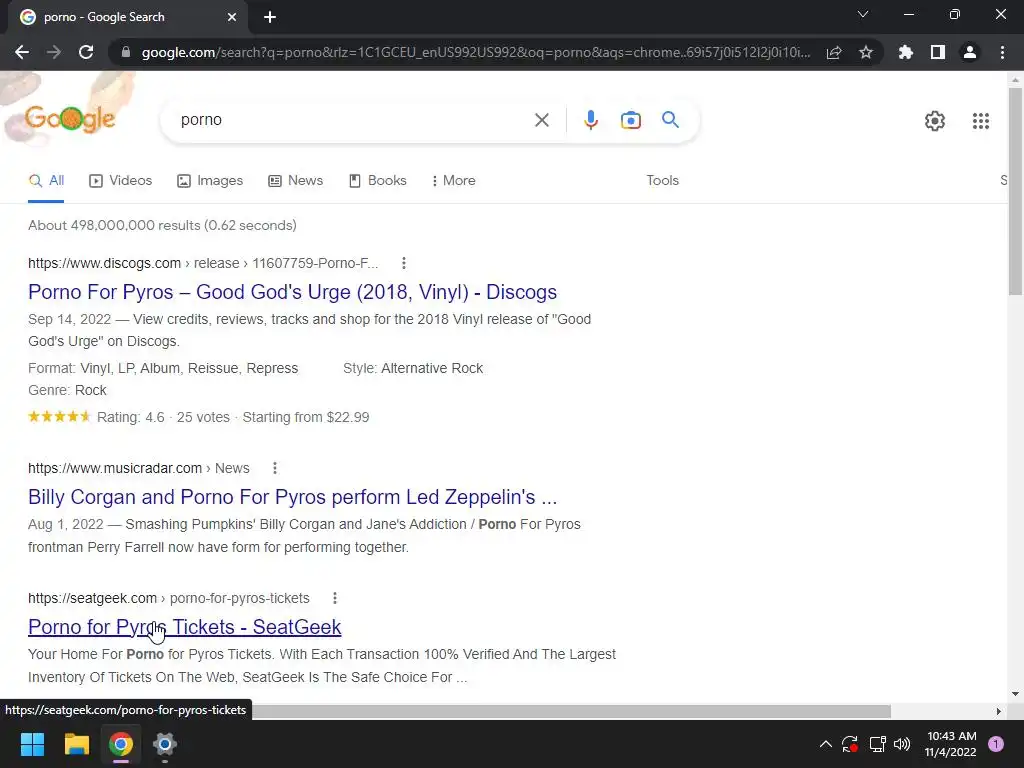Open the Settings gear taskbar app

(x=165, y=744)
